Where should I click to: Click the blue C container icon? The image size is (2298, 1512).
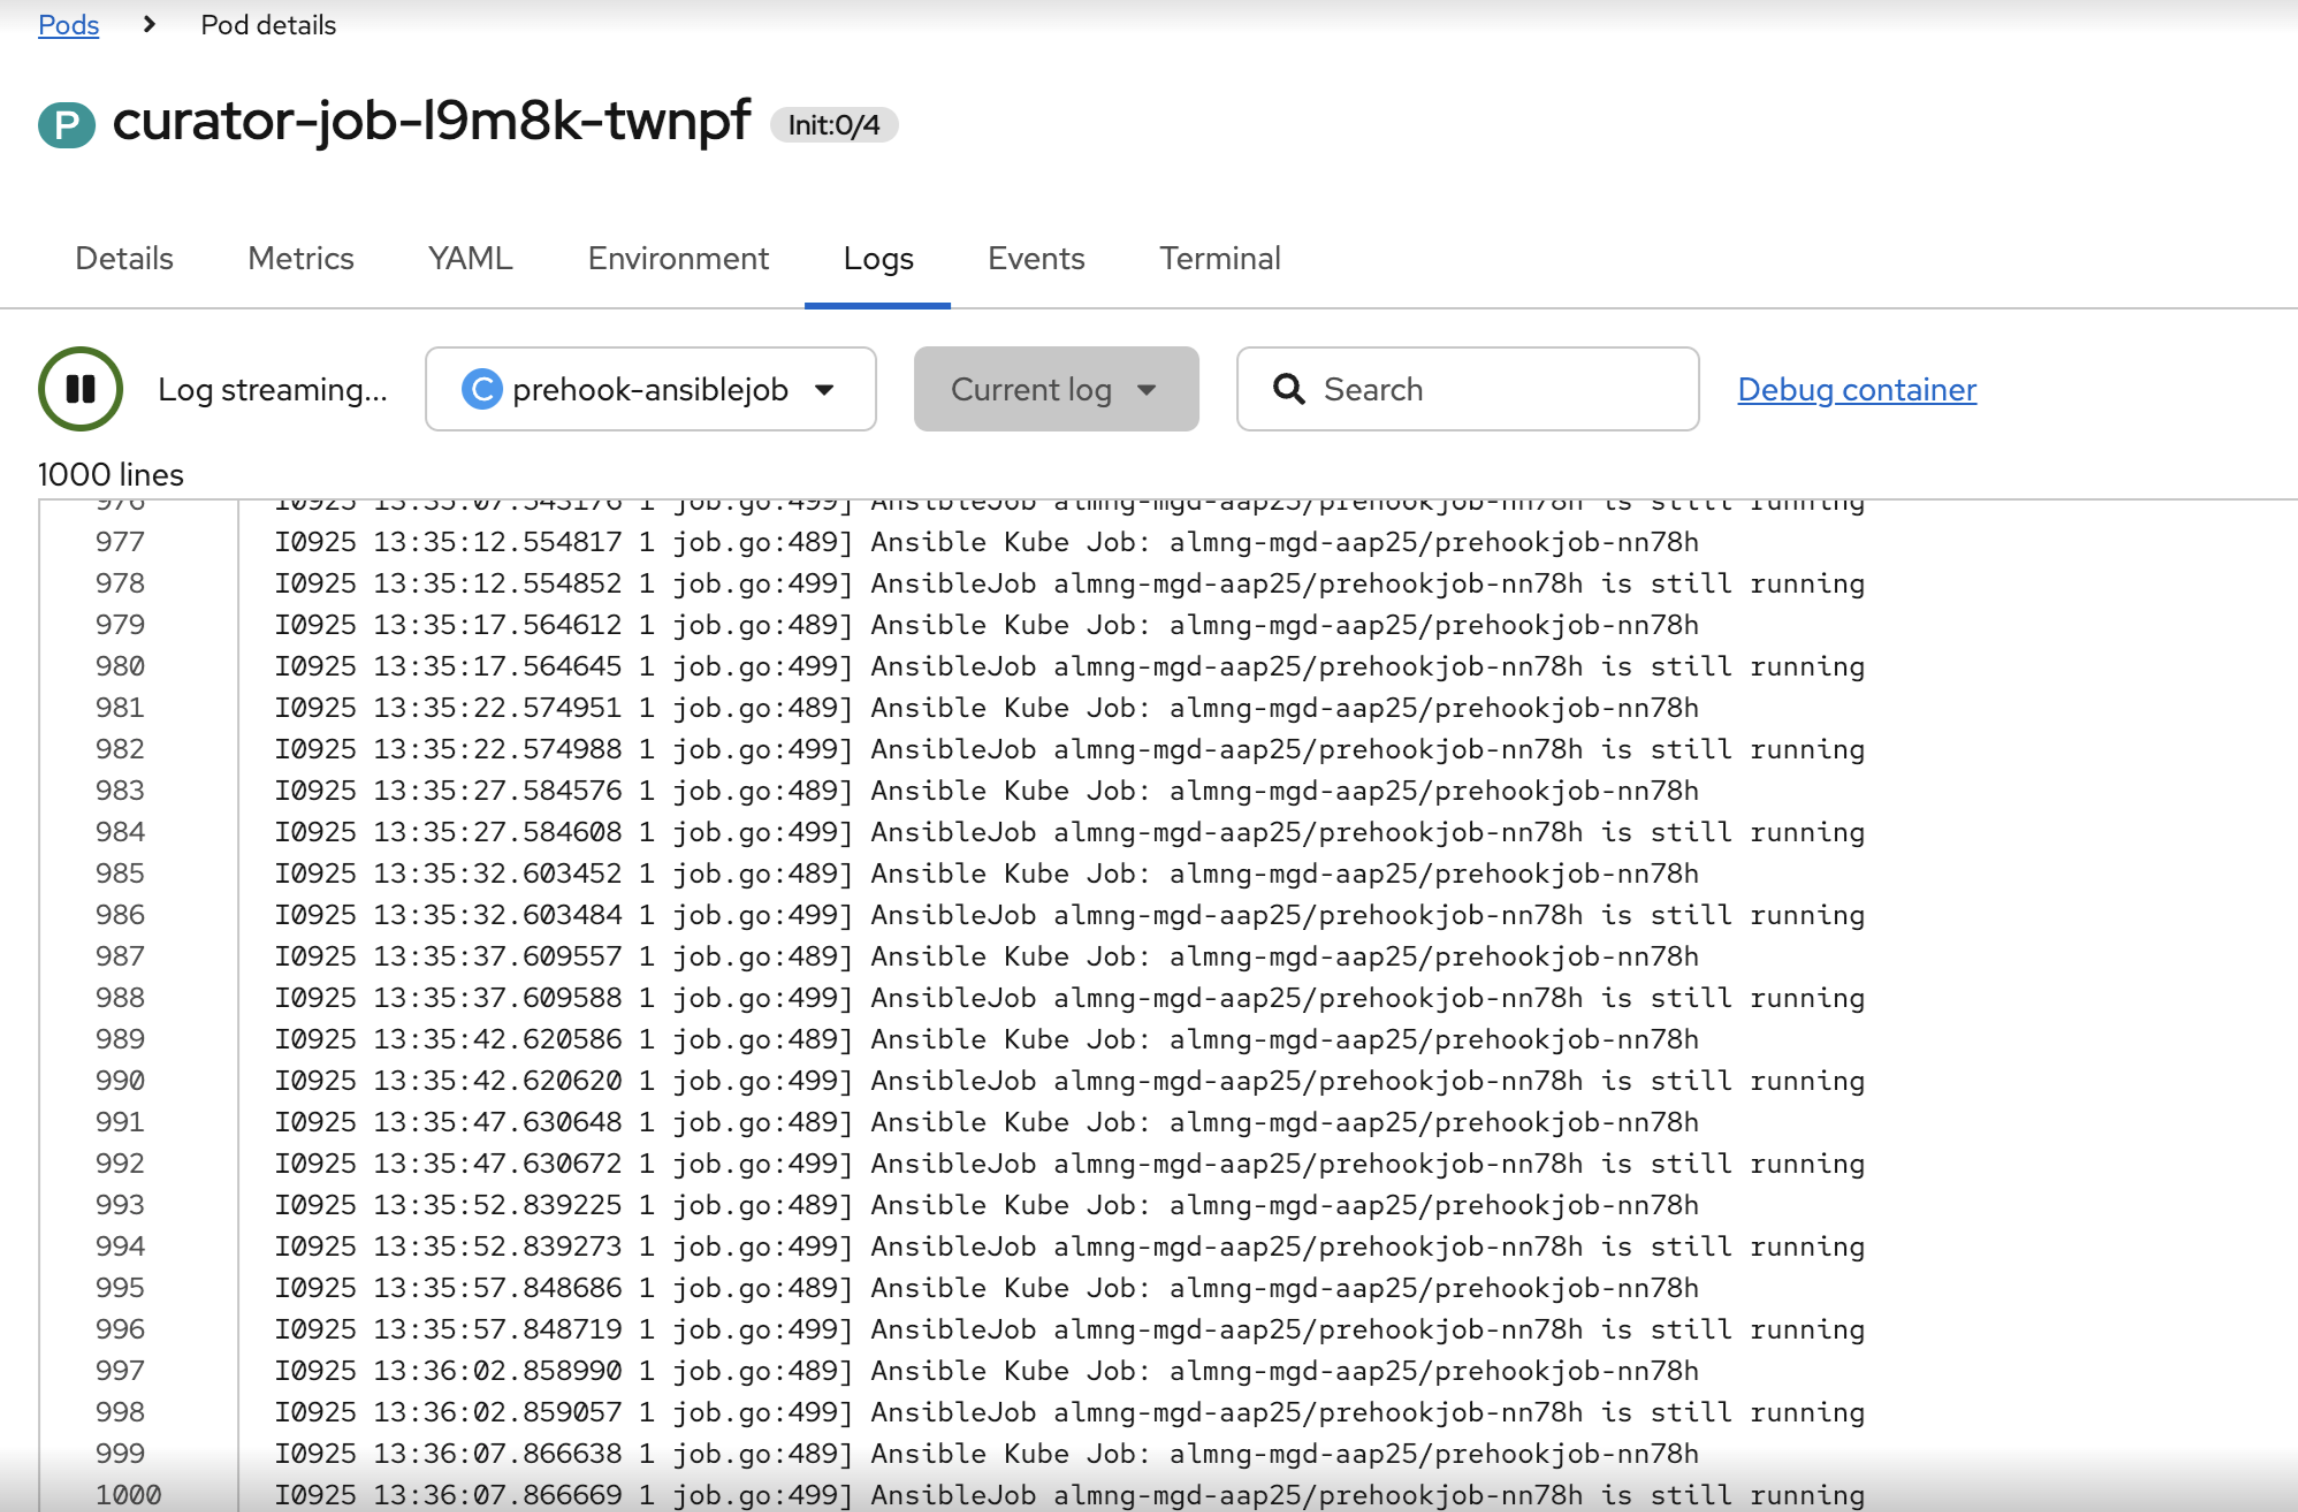coord(481,389)
